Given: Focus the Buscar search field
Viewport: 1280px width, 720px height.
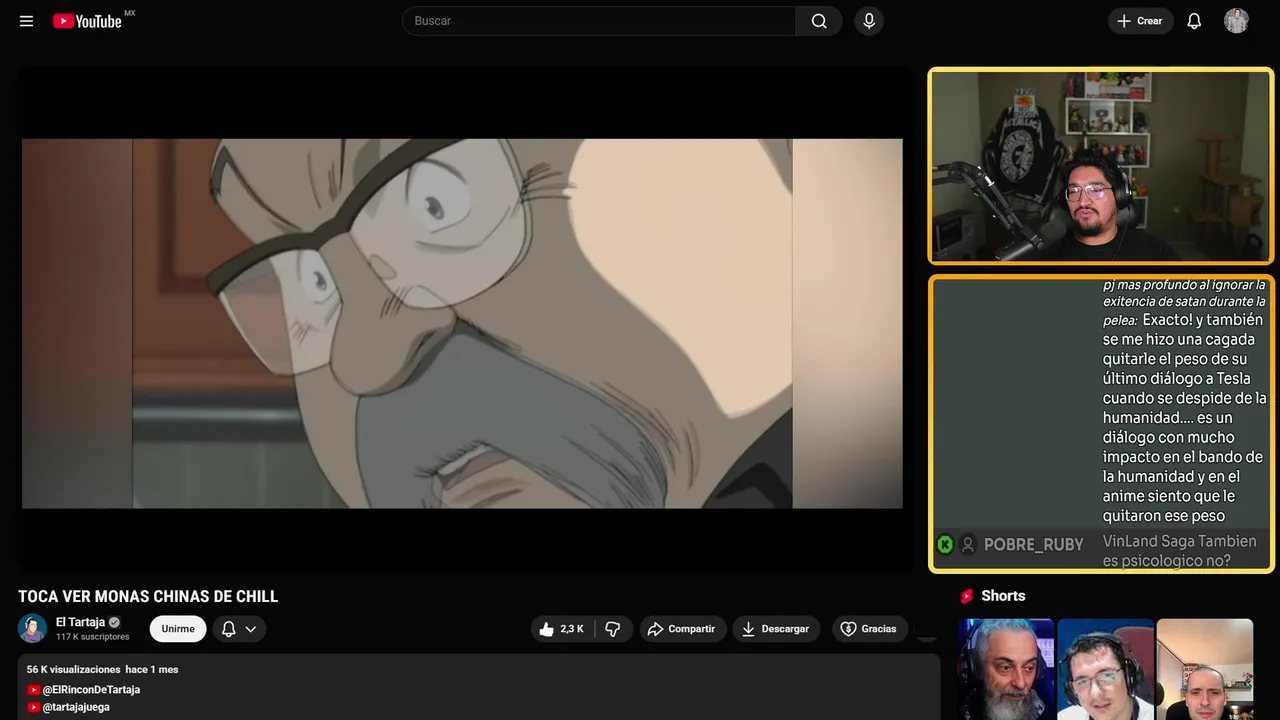Looking at the screenshot, I should click(599, 21).
